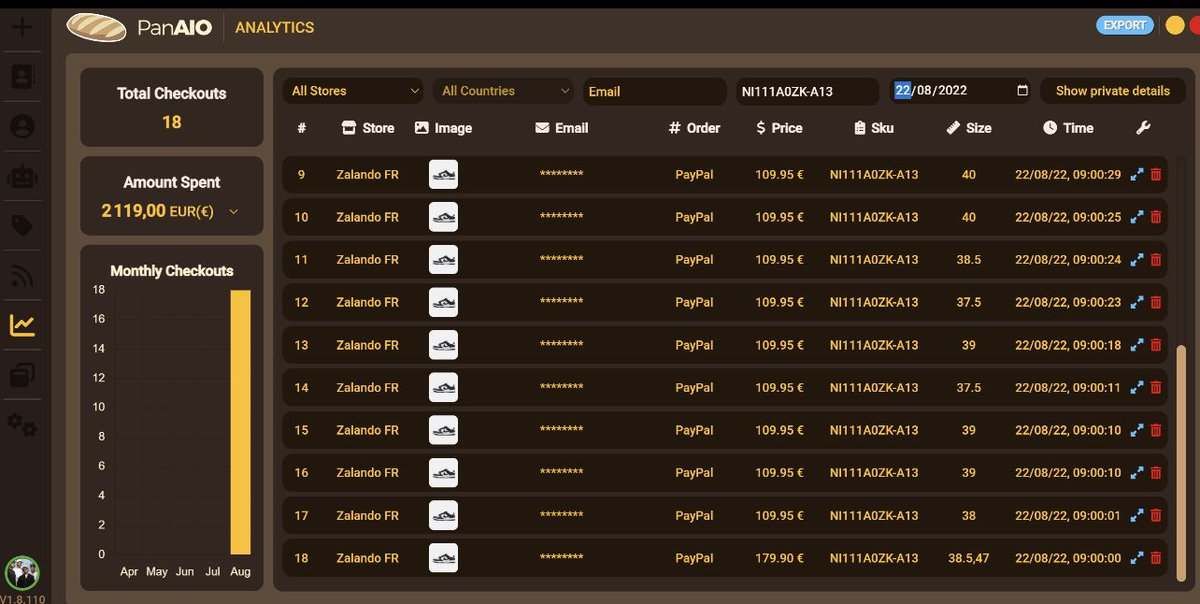Click the Total Checkouts value 18
This screenshot has width=1200, height=604.
[172, 122]
